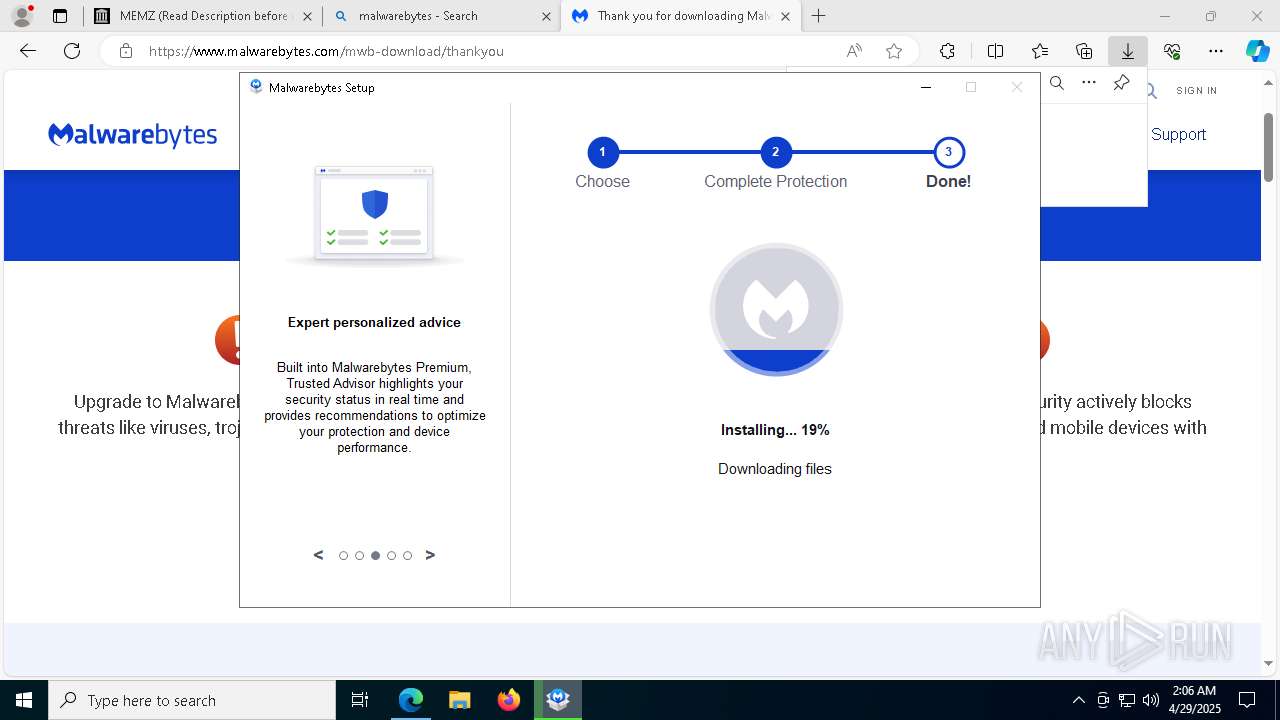Add this page to favorites star

coord(894,51)
